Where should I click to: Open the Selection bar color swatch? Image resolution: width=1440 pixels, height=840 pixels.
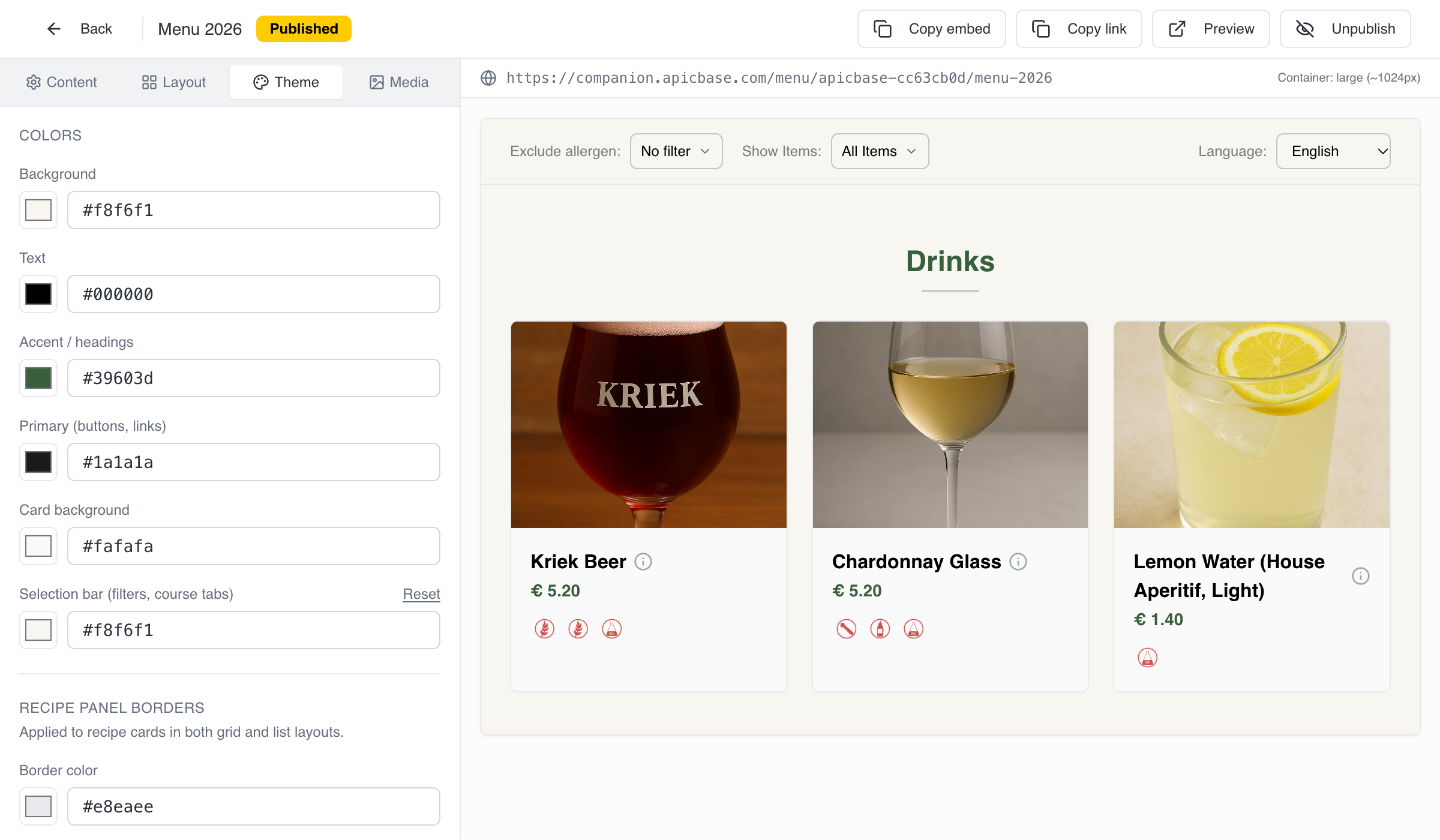tap(38, 630)
